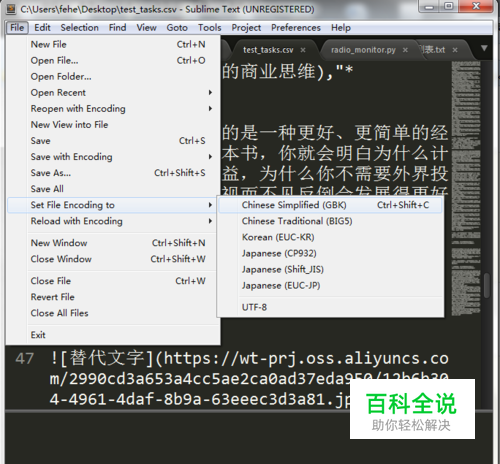
Task: Click Save in the File menu
Action: [113, 141]
